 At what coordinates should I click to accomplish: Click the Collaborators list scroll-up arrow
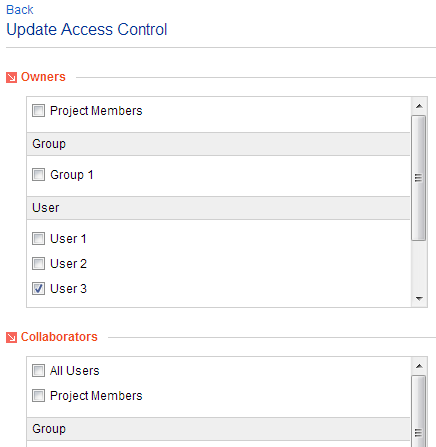click(419, 366)
